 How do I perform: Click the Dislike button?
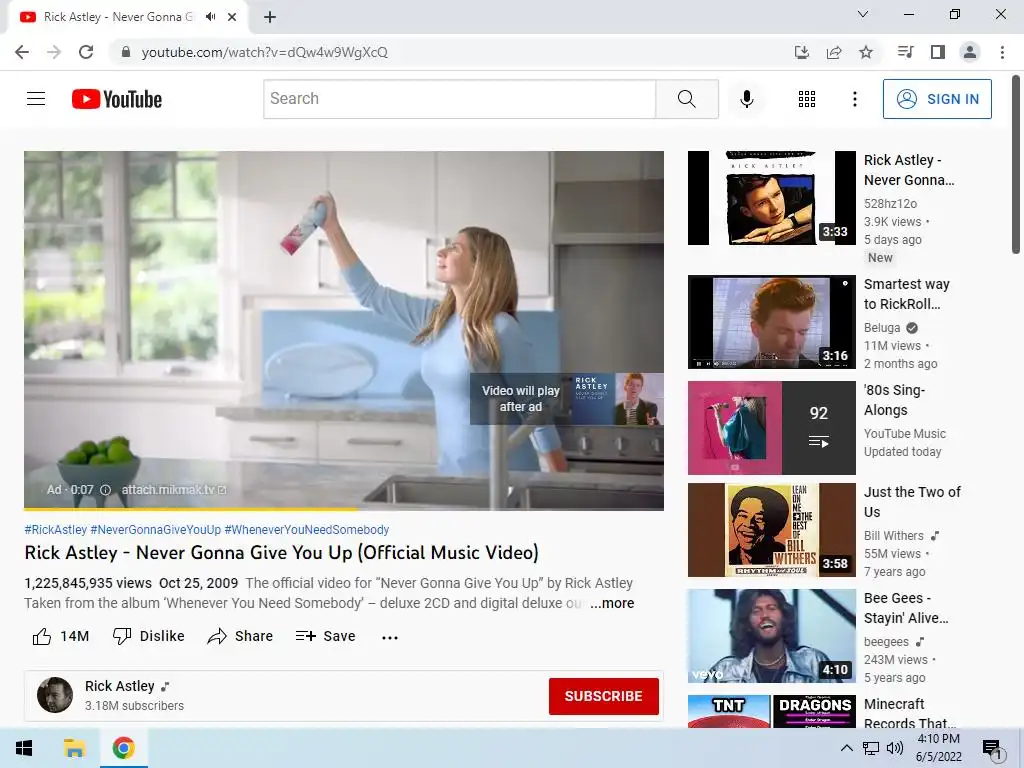coord(149,636)
